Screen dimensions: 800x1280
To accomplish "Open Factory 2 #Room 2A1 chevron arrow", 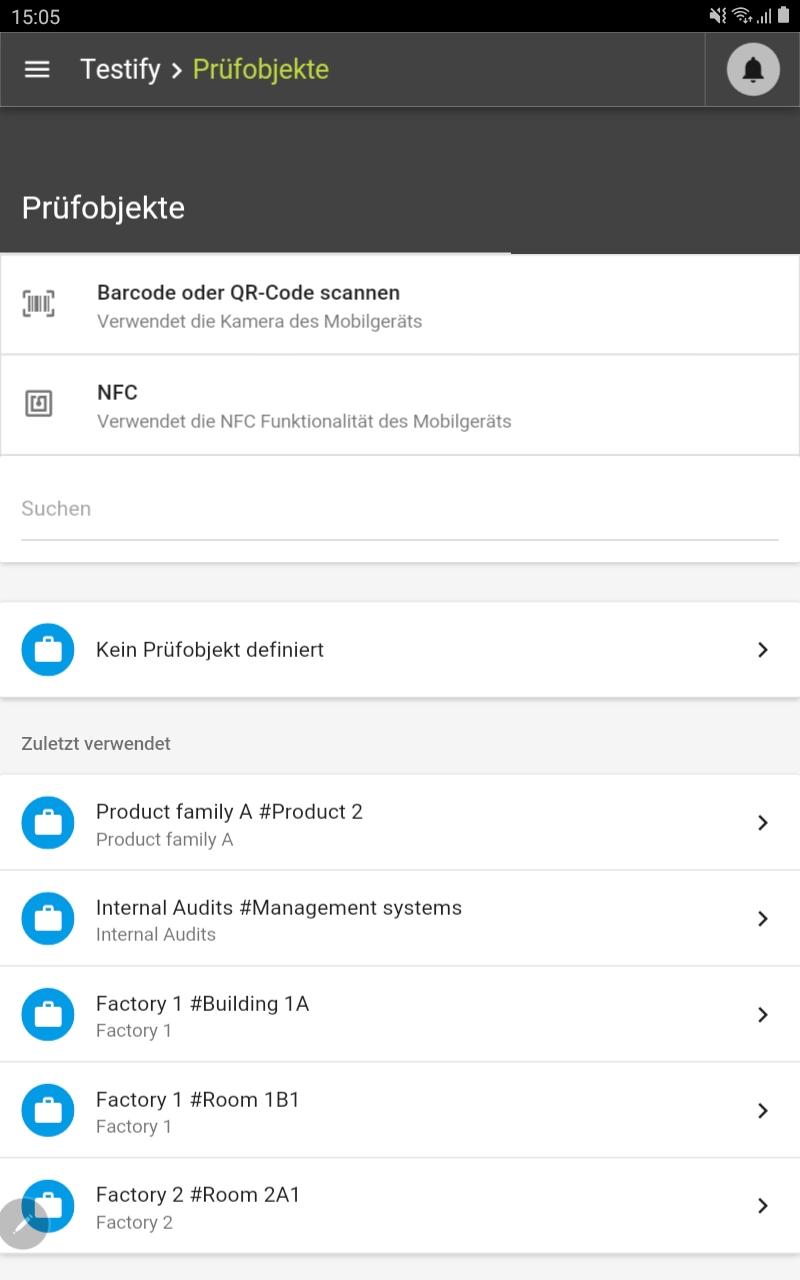I will pos(763,1206).
